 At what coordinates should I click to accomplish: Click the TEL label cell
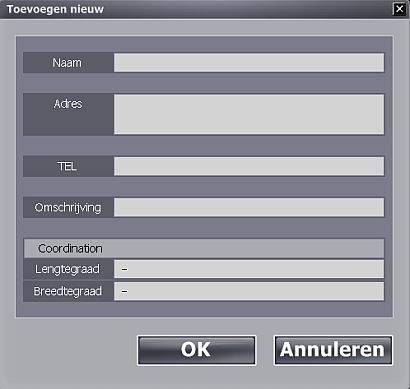[x=68, y=166]
